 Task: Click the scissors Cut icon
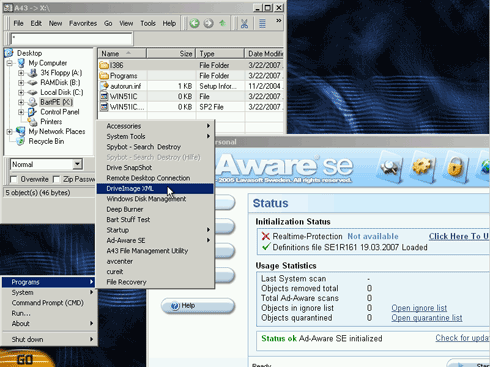tap(244, 23)
